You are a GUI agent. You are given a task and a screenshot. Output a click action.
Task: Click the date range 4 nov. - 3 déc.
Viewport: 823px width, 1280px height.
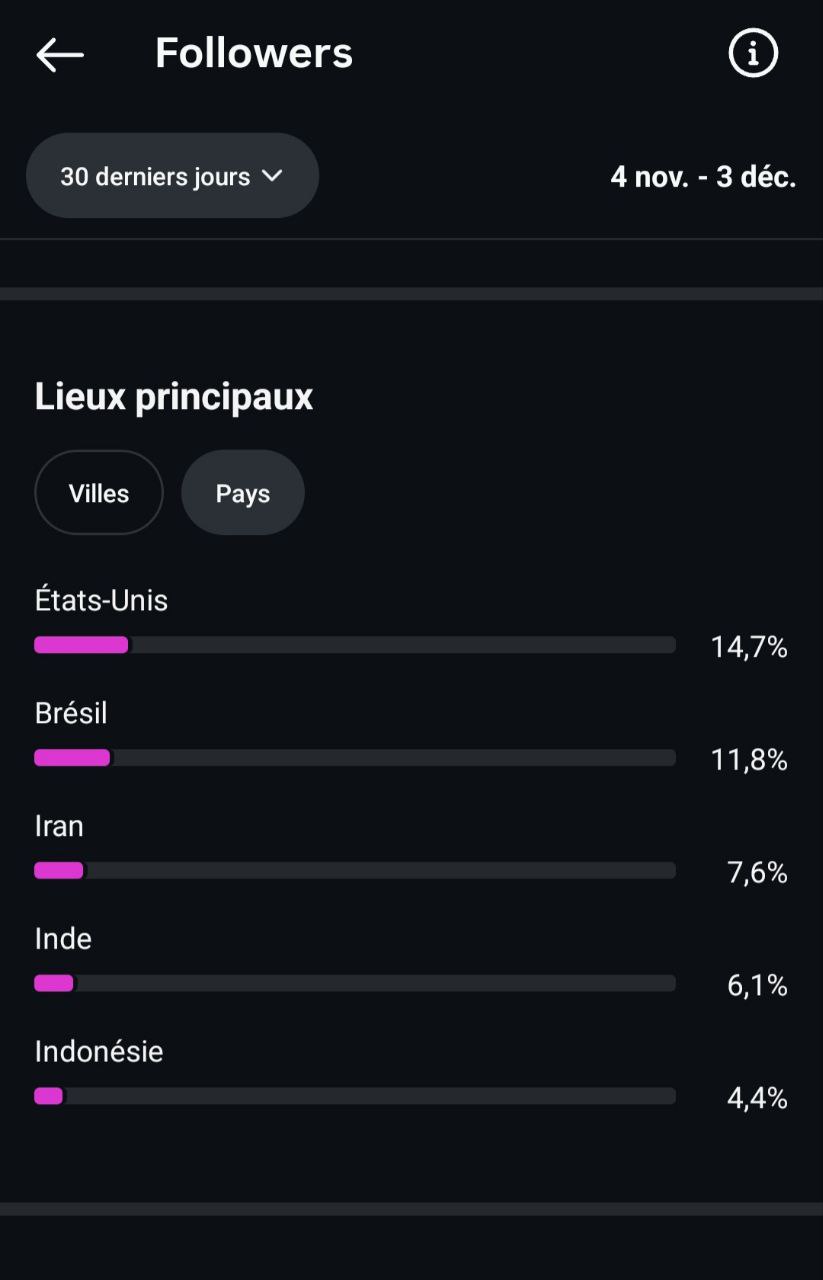coord(703,177)
